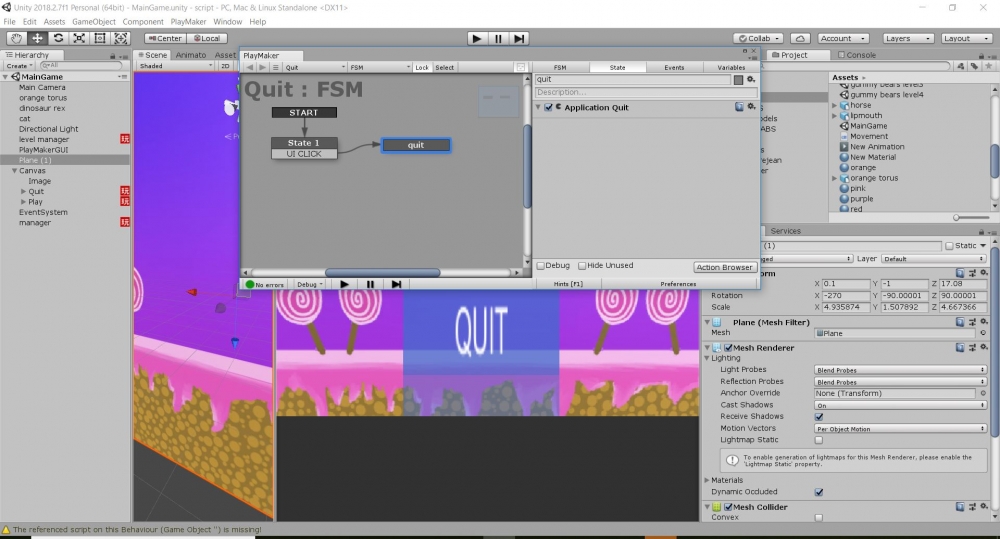Viewport: 1000px width, 539px height.
Task: Open the Account dropdown
Action: [x=842, y=38]
